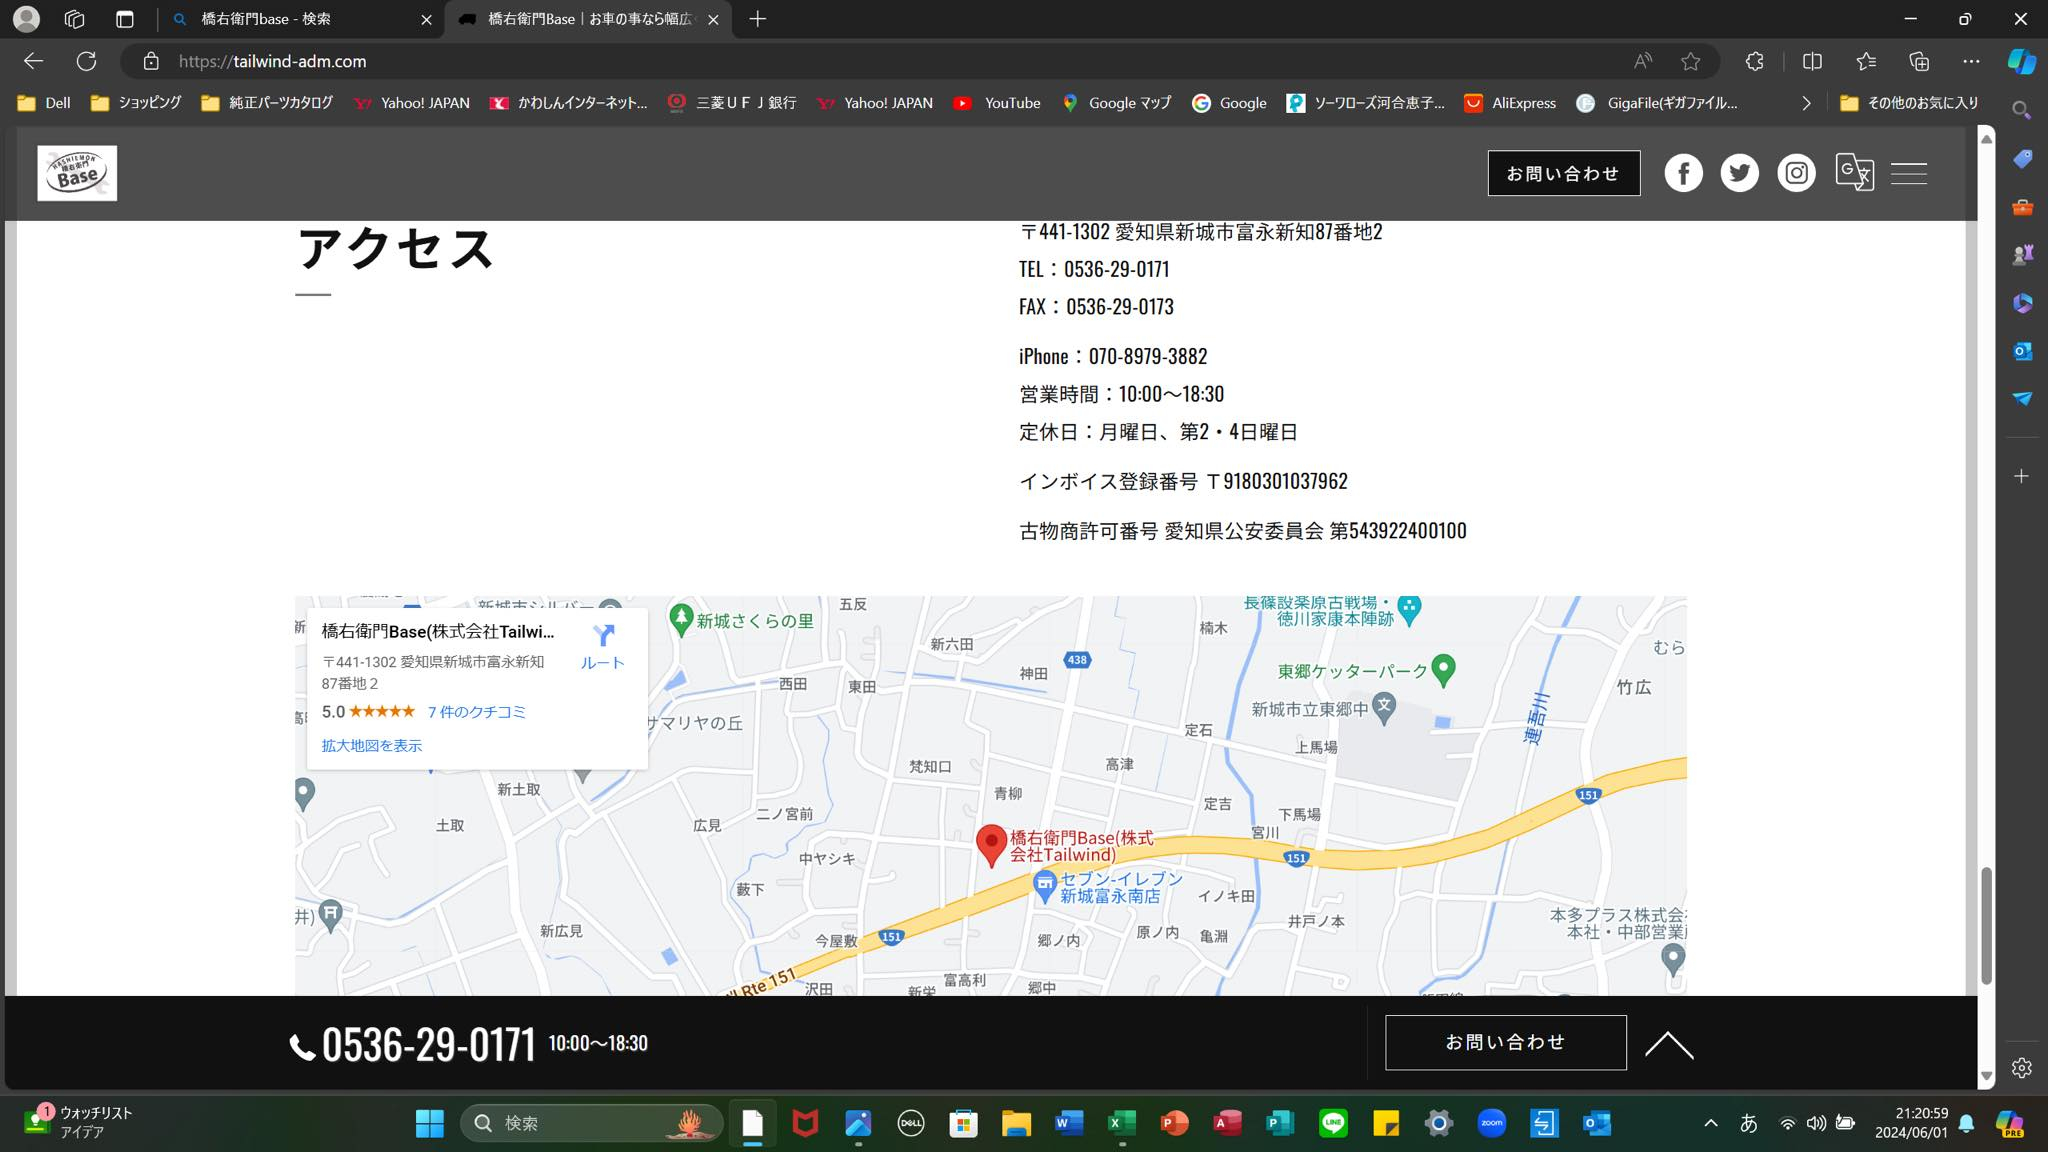This screenshot has height=1152, width=2048.
Task: Open the hamburger menu in site header
Action: tap(1909, 173)
